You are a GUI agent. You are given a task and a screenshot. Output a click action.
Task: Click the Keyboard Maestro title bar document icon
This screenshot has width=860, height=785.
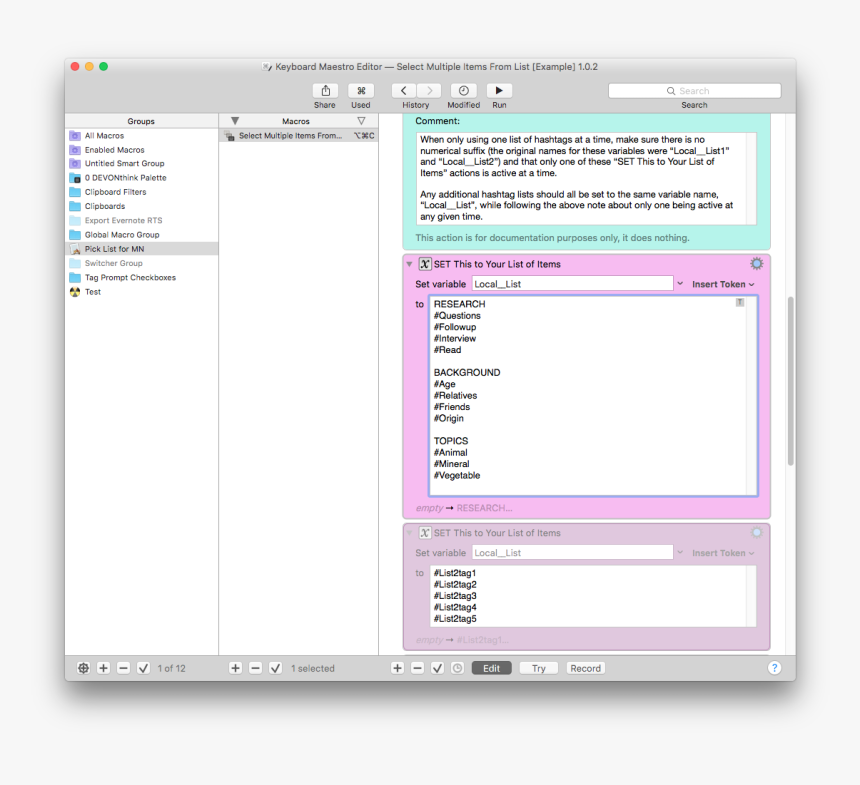point(267,67)
